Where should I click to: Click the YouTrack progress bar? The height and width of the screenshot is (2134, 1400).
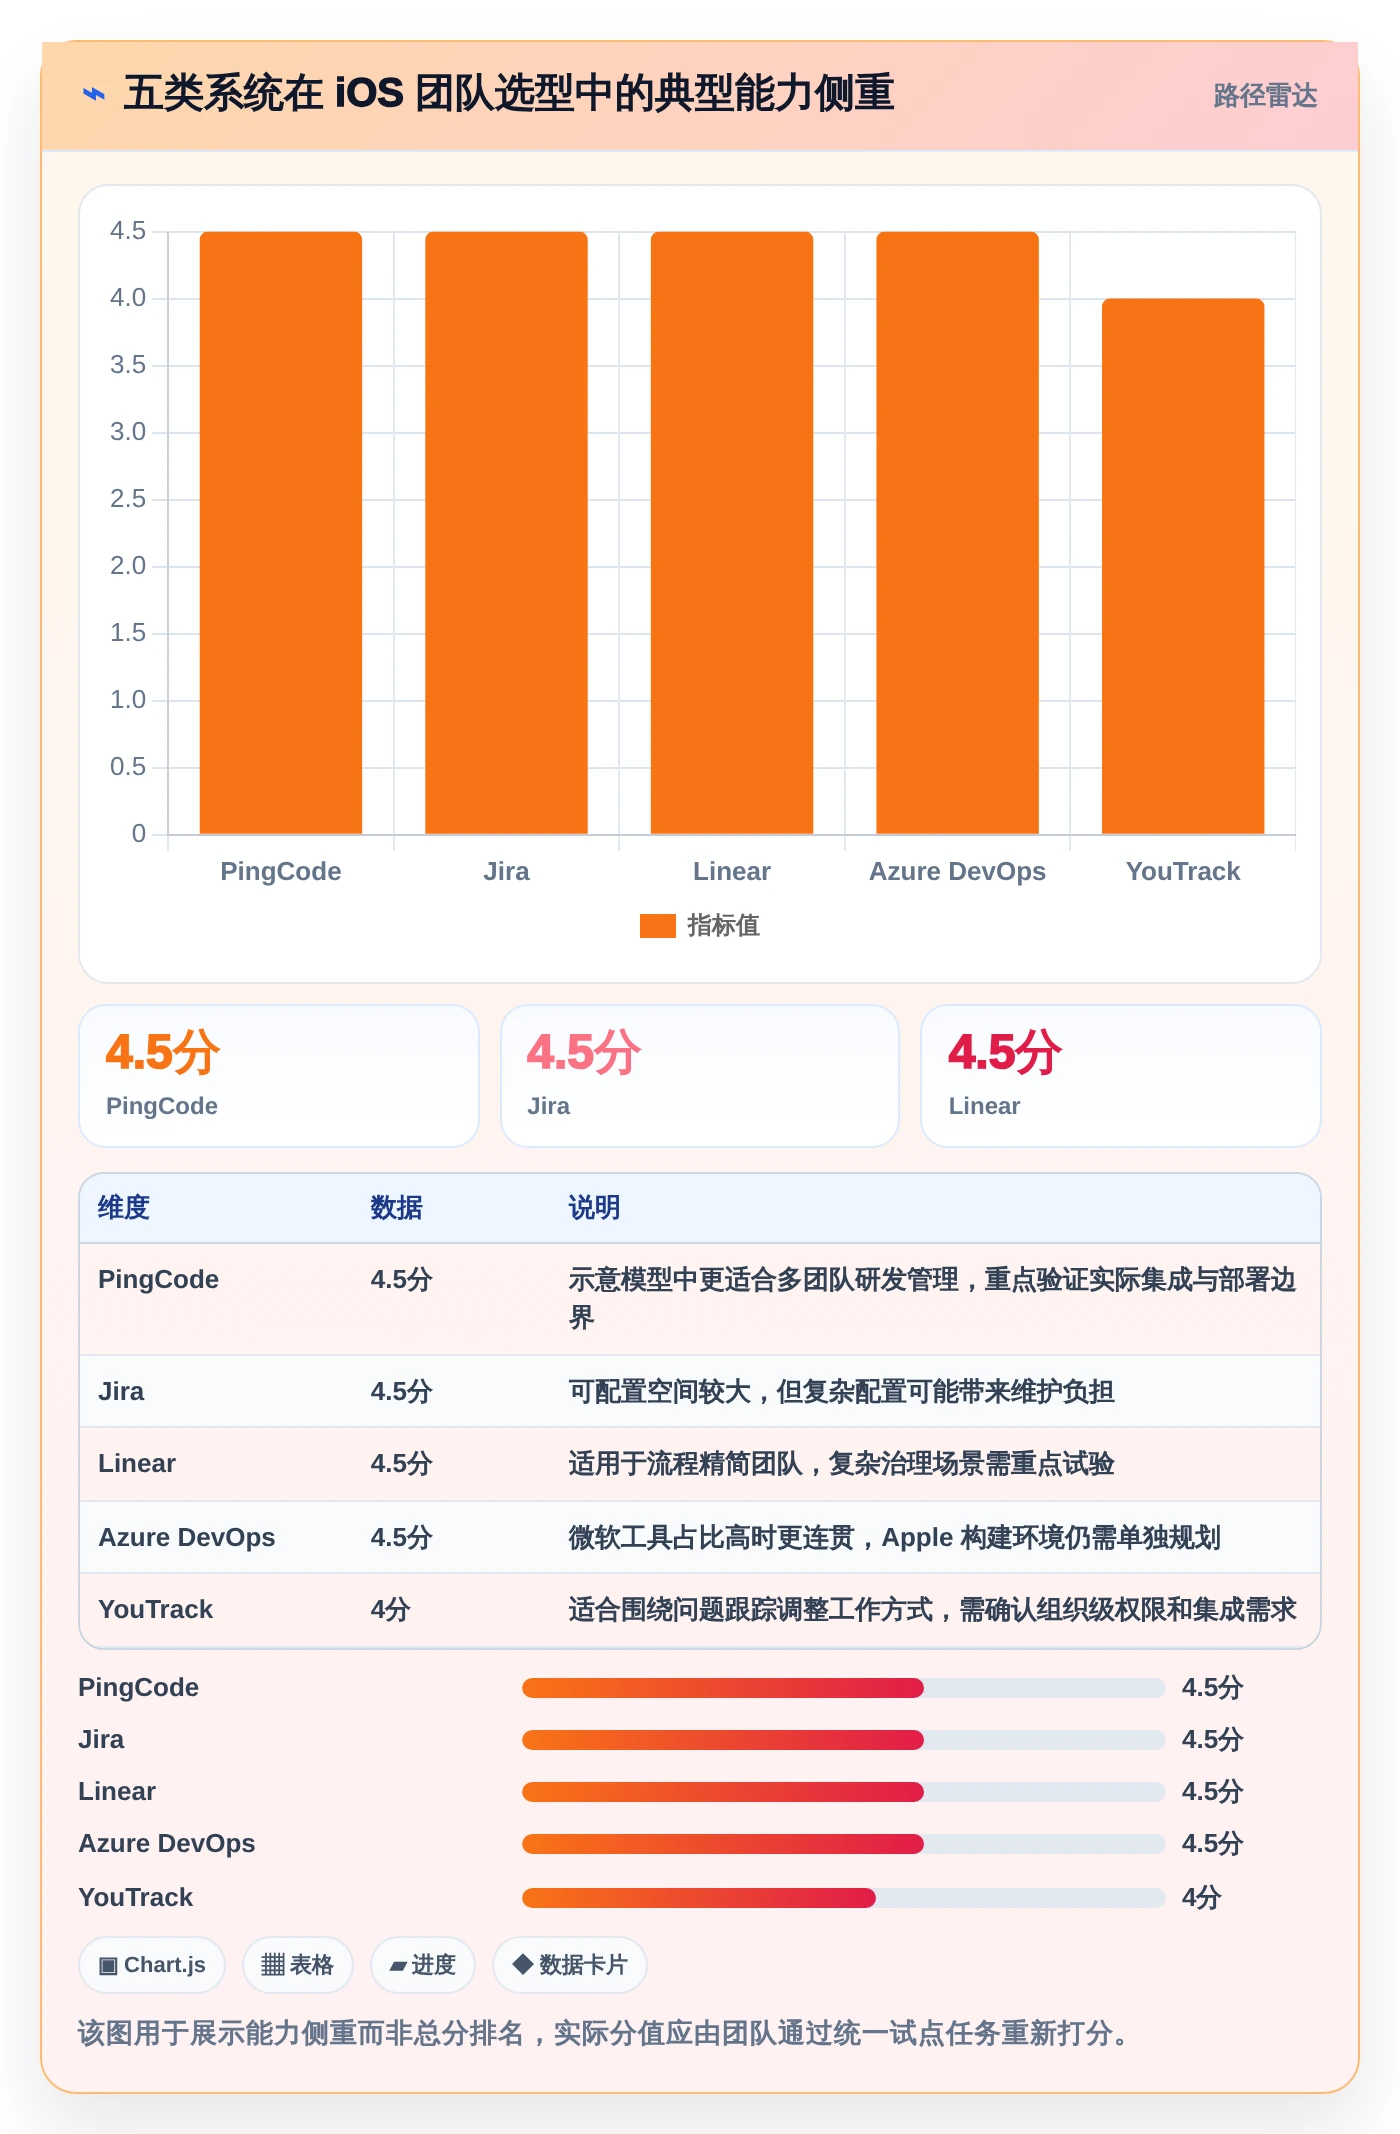[844, 1898]
